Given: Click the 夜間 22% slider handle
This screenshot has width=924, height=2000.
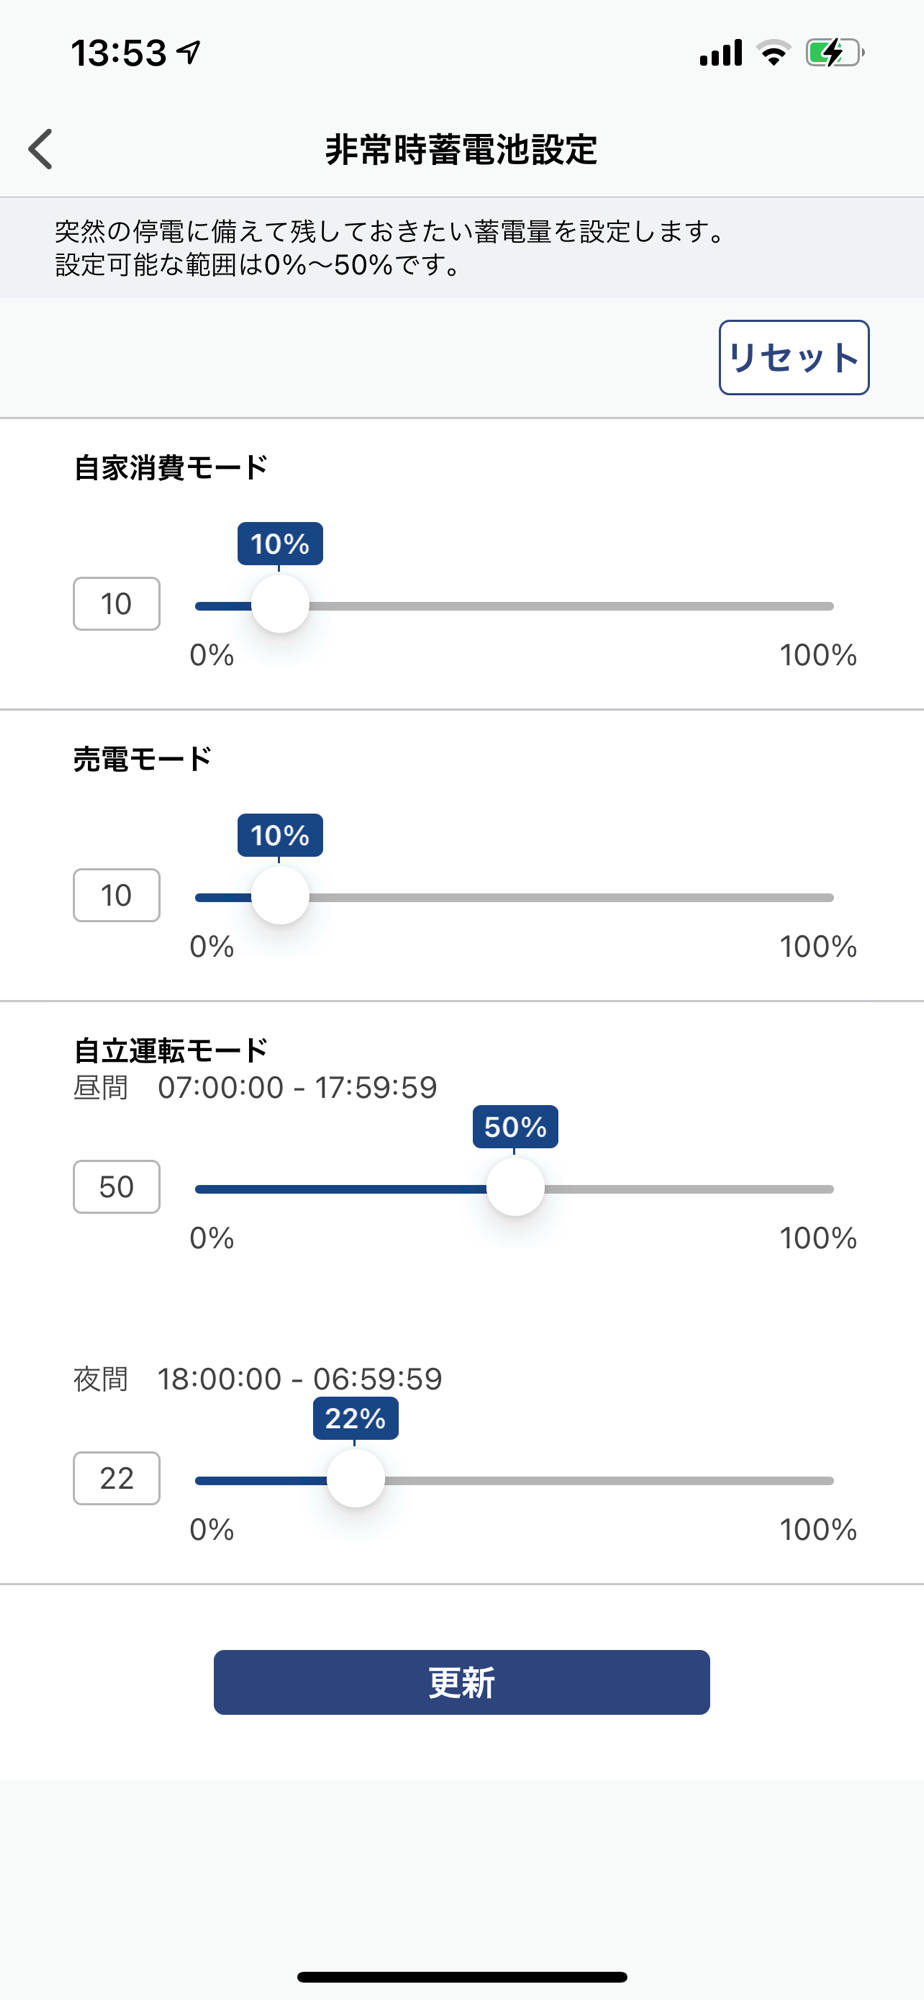Looking at the screenshot, I should point(355,1479).
